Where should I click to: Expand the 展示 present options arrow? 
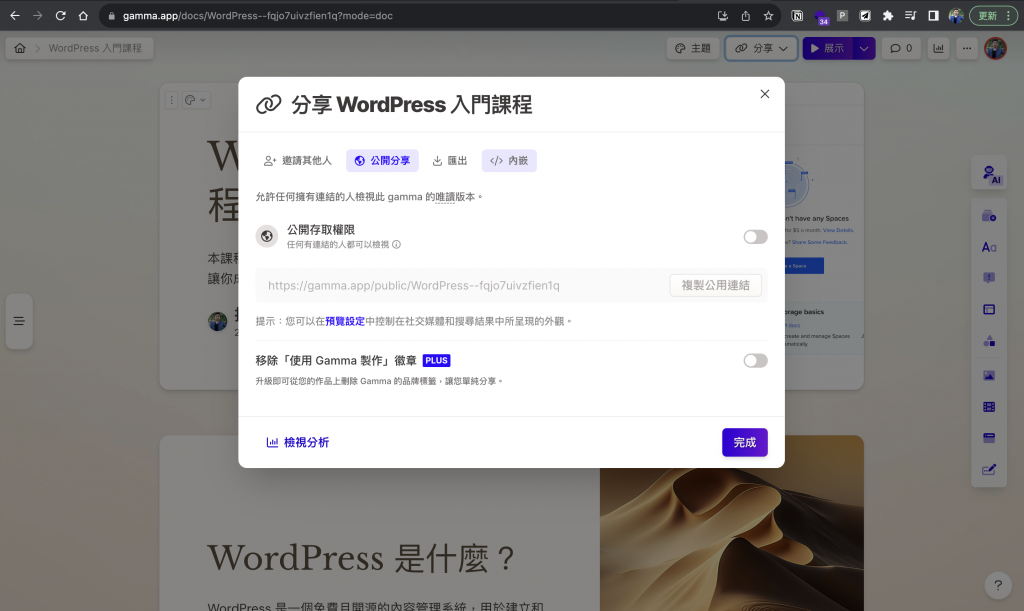(x=864, y=48)
